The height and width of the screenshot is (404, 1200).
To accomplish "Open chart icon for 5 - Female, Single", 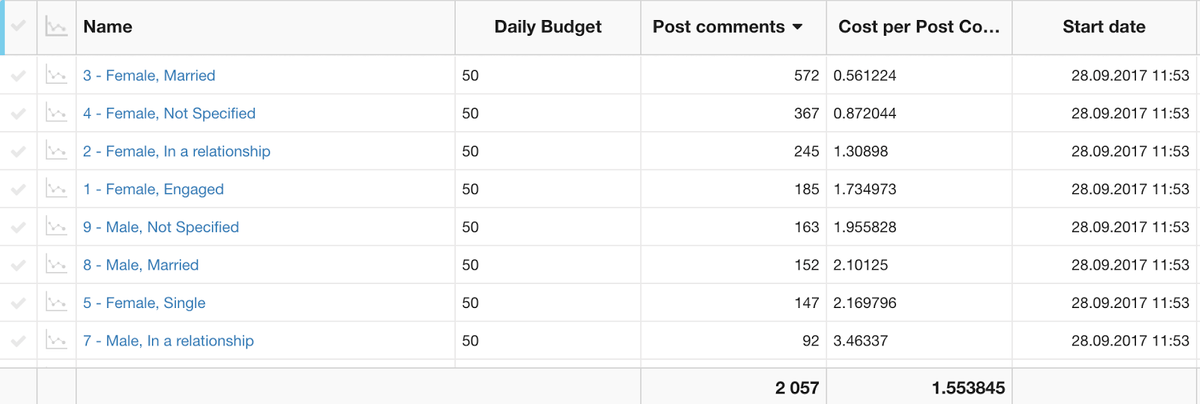I will click(56, 303).
